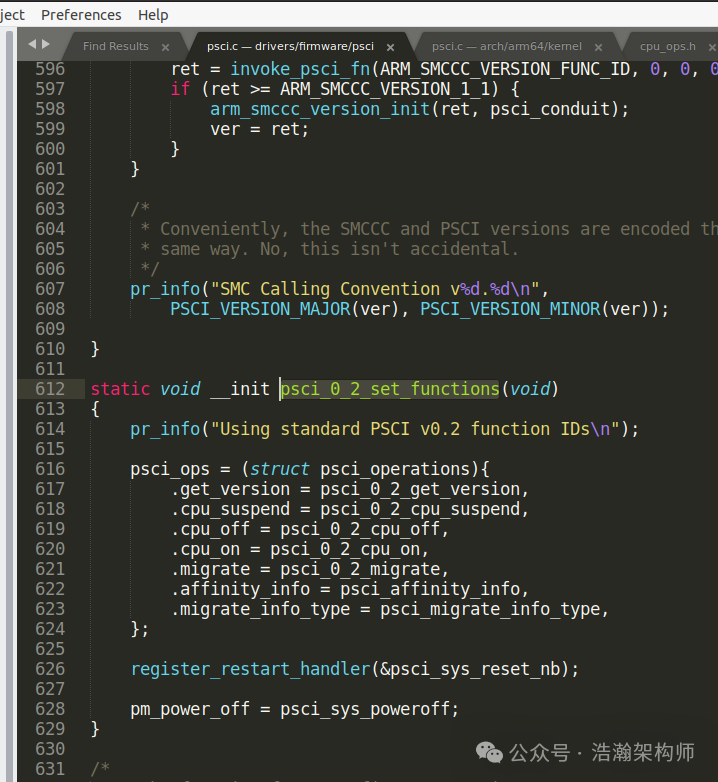Click on ARM_SMCCC_VERSION_FUNC_ID constant
This screenshot has width=718, height=782.
click(505, 69)
